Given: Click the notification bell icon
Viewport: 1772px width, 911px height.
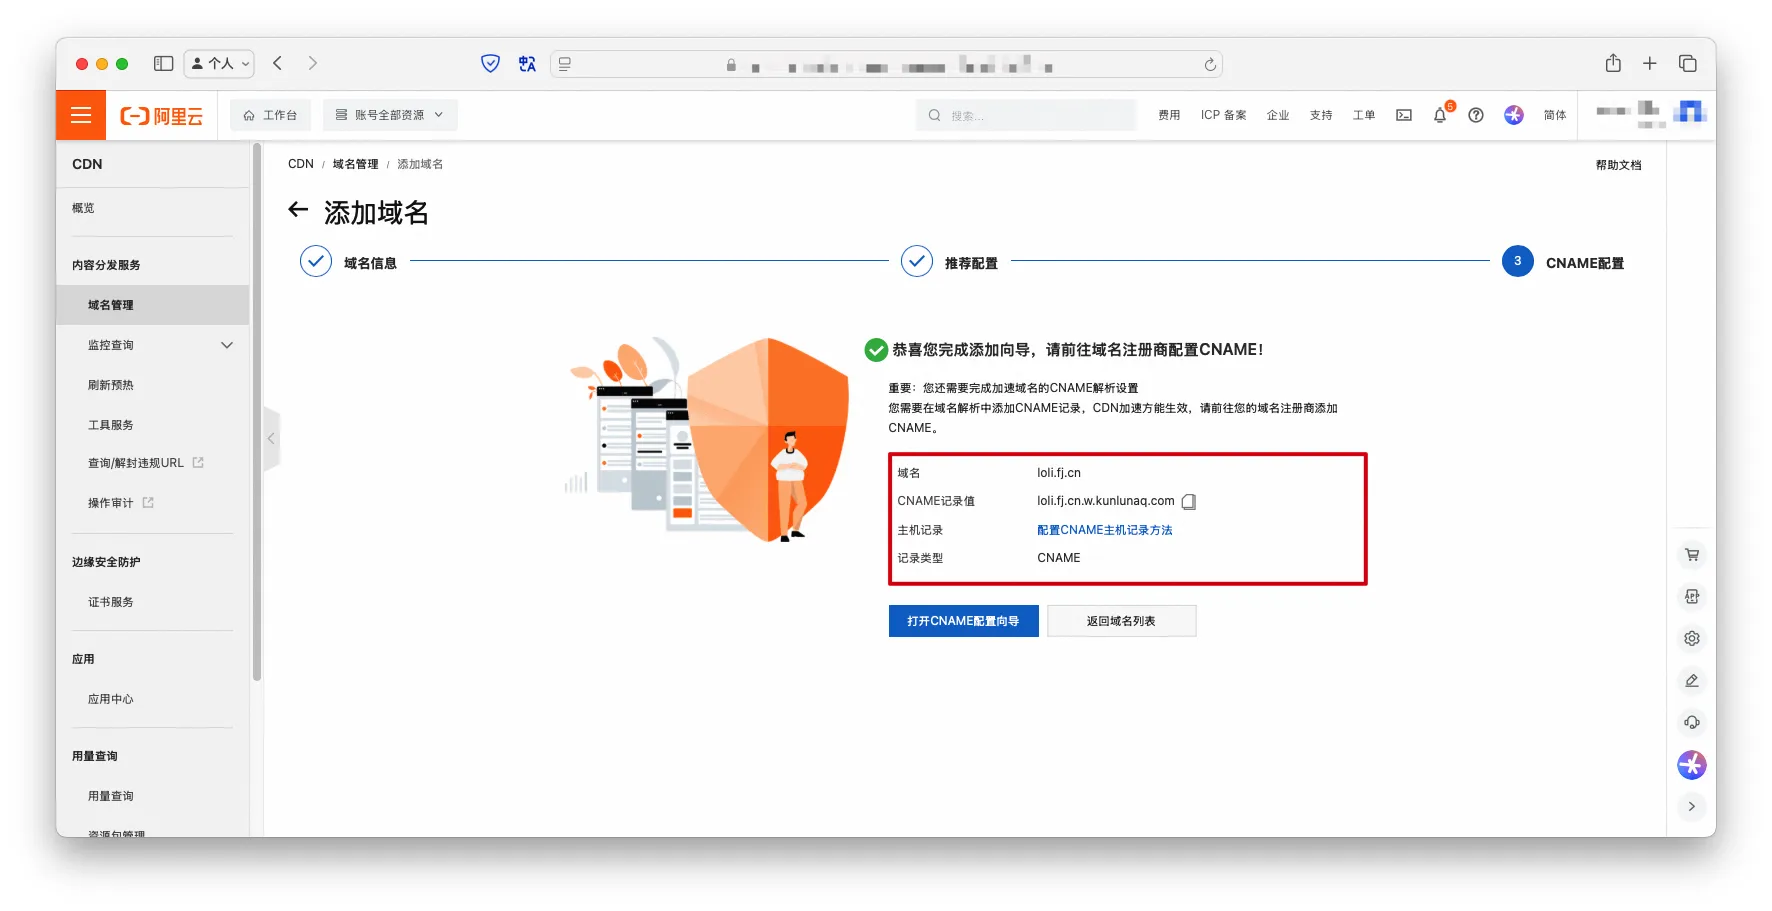Looking at the screenshot, I should click(x=1440, y=115).
